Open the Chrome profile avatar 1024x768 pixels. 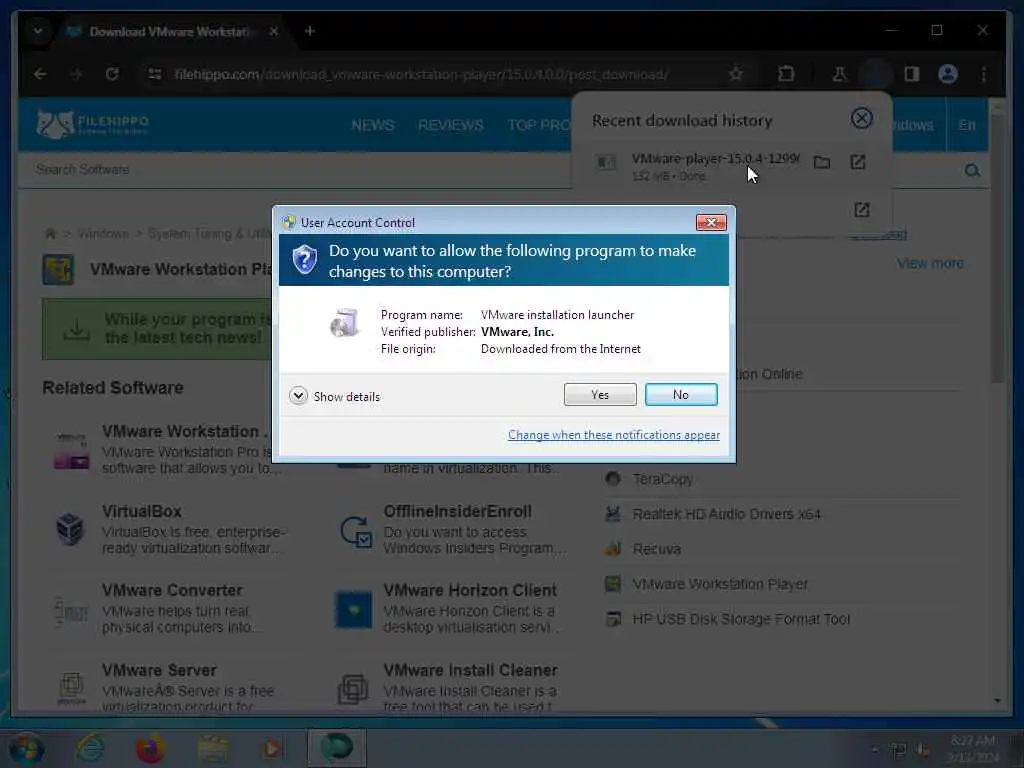coord(948,74)
